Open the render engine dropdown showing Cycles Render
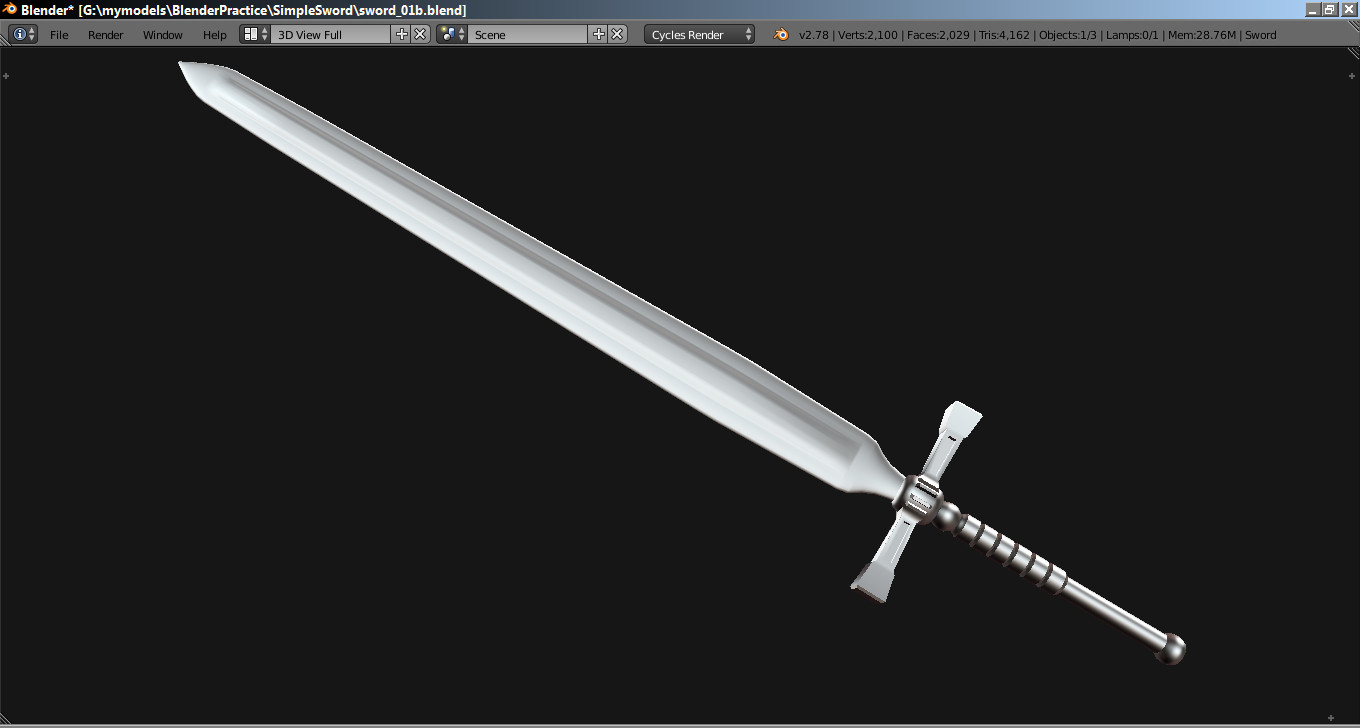The width and height of the screenshot is (1360, 728). (695, 34)
